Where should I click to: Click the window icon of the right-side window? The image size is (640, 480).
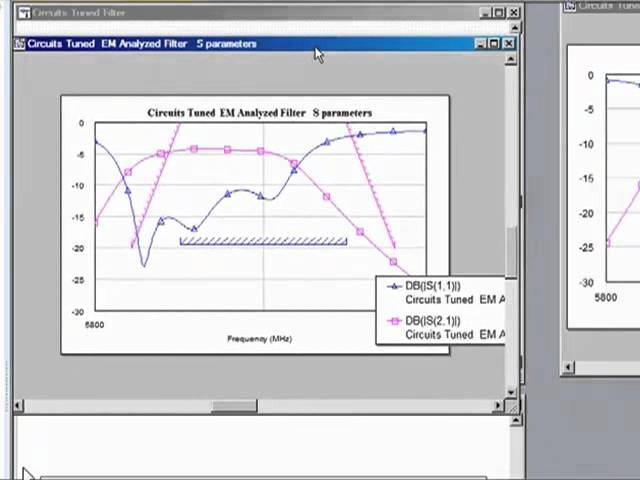(570, 6)
